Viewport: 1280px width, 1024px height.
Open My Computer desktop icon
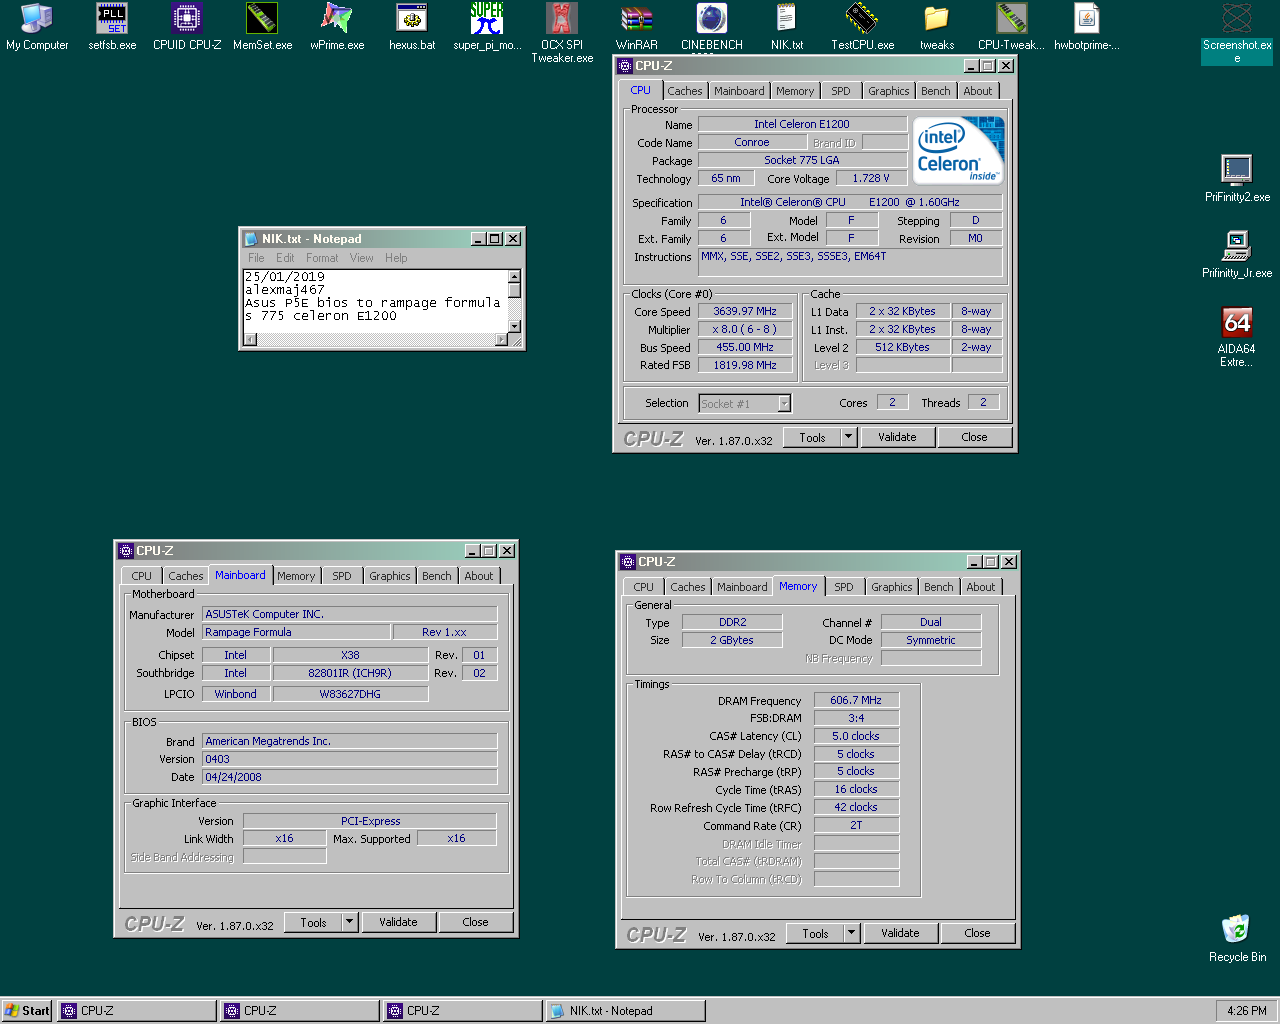37,27
